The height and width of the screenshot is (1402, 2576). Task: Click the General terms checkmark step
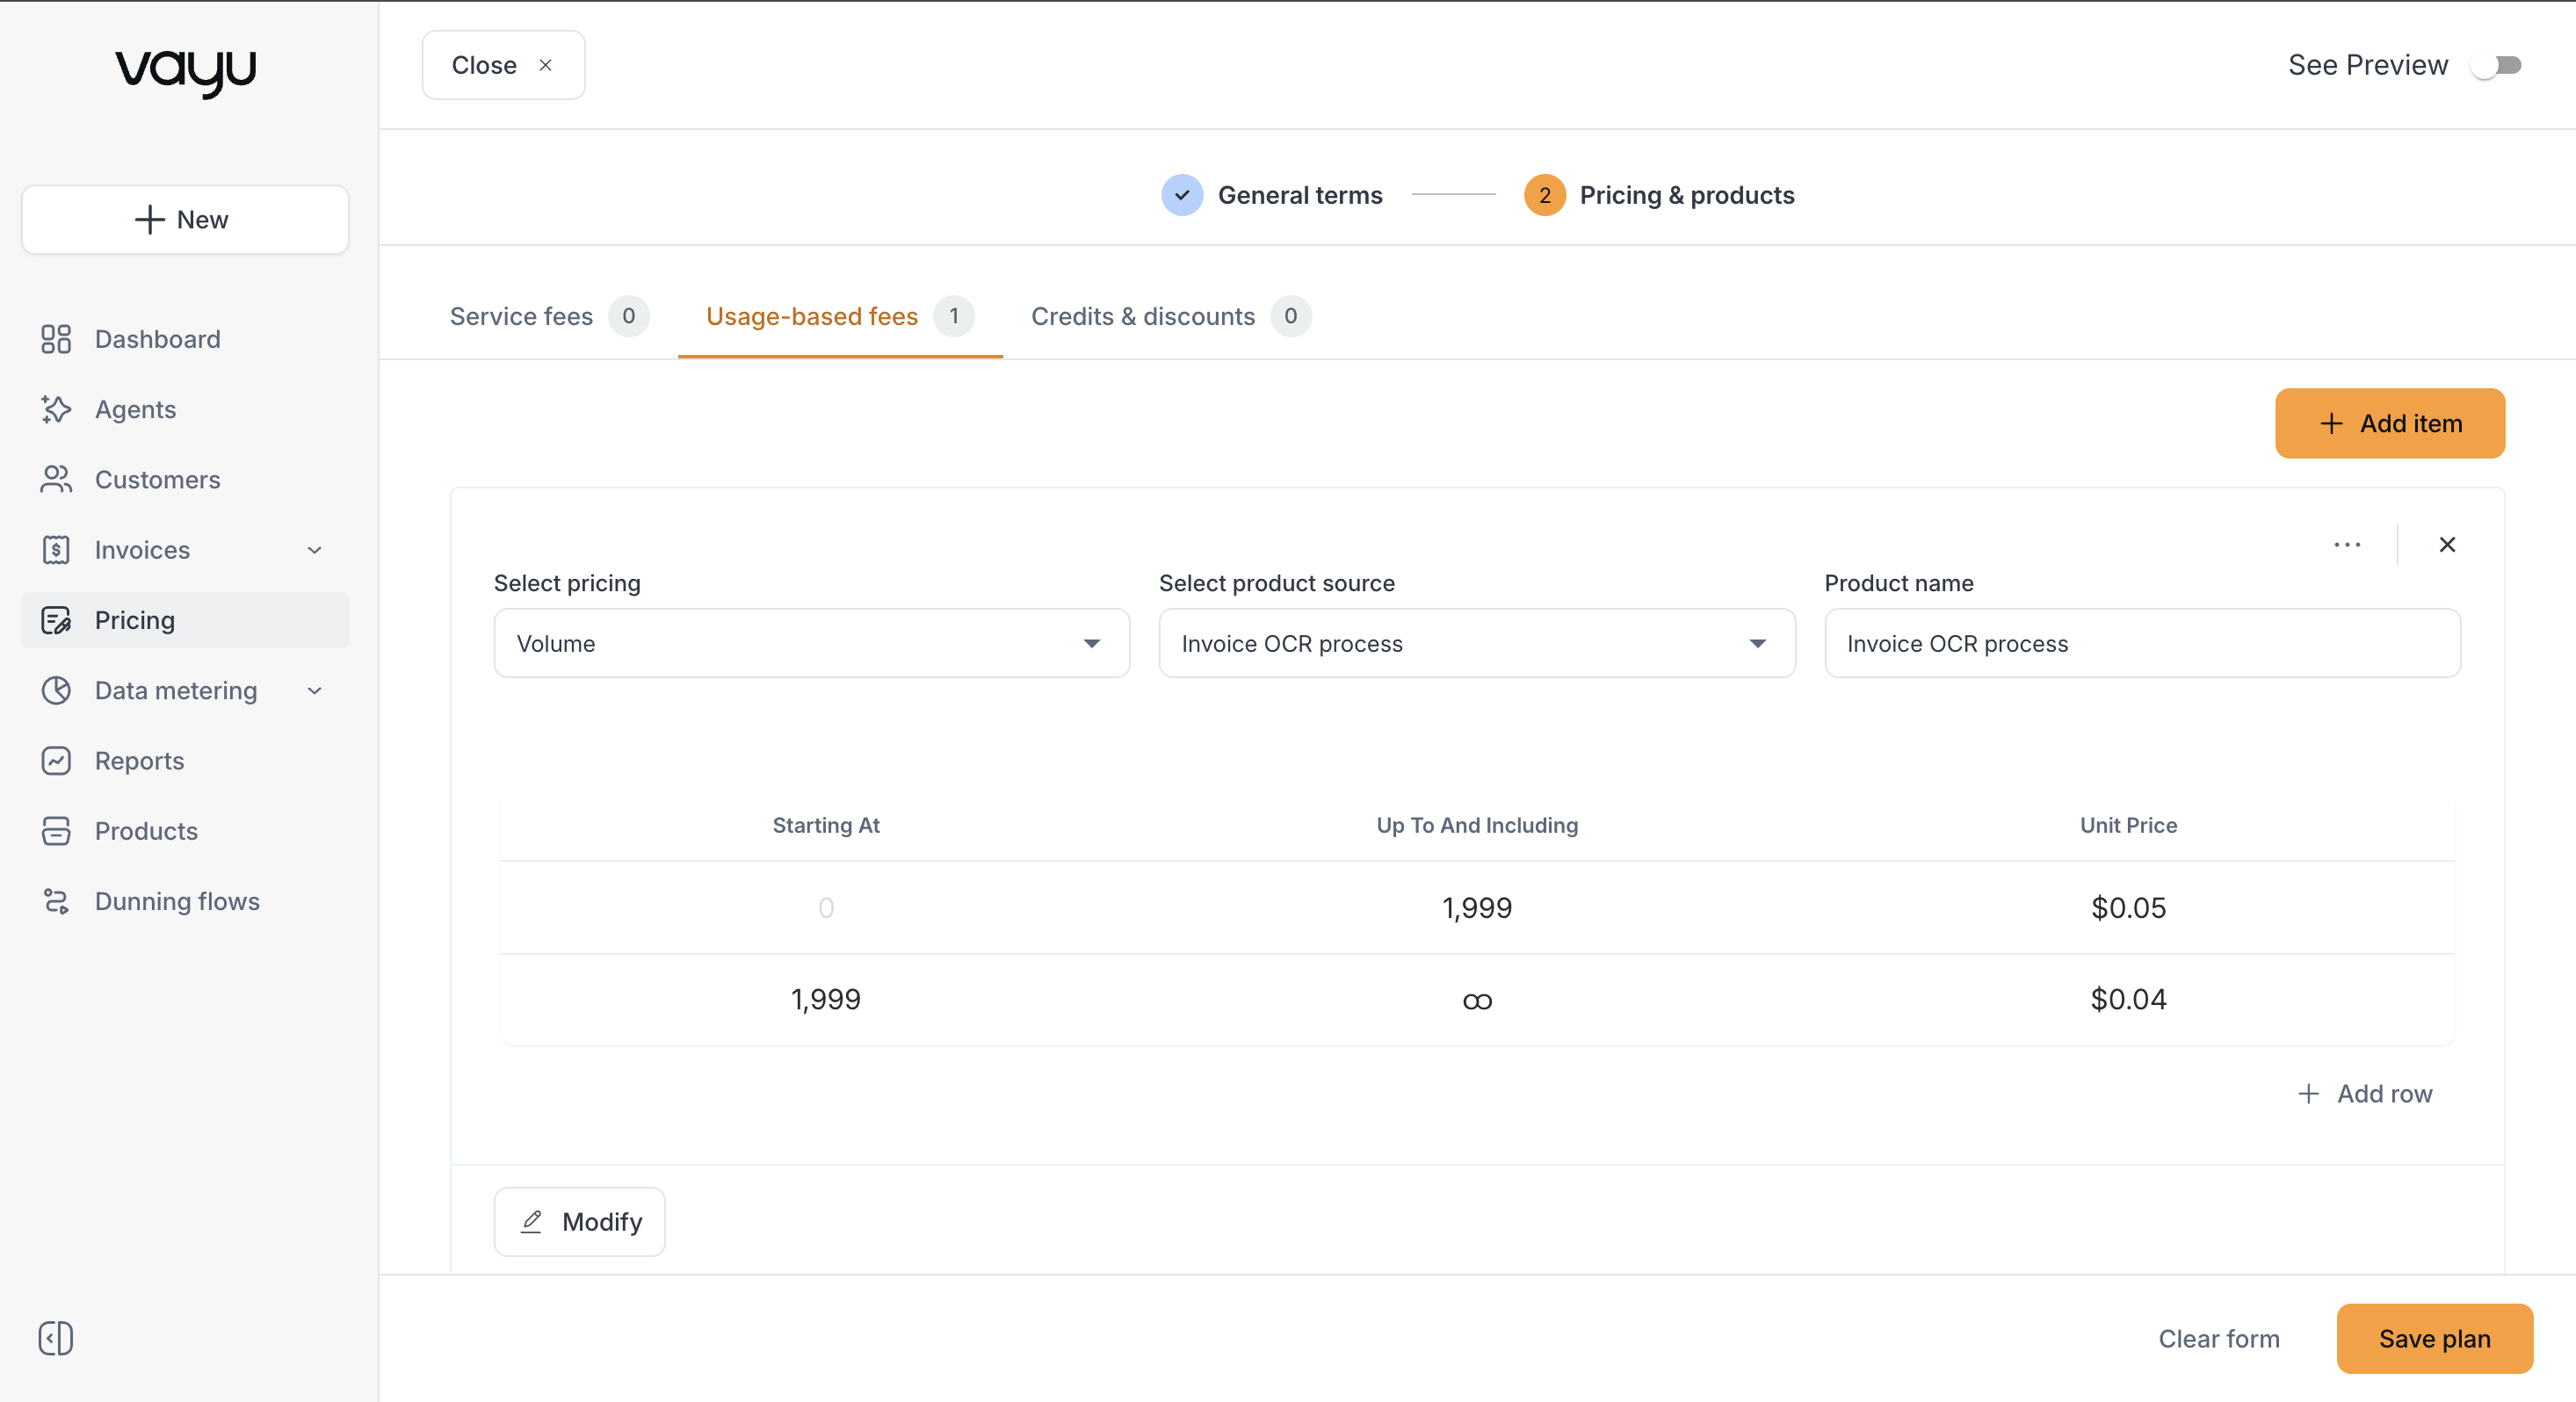click(1182, 195)
